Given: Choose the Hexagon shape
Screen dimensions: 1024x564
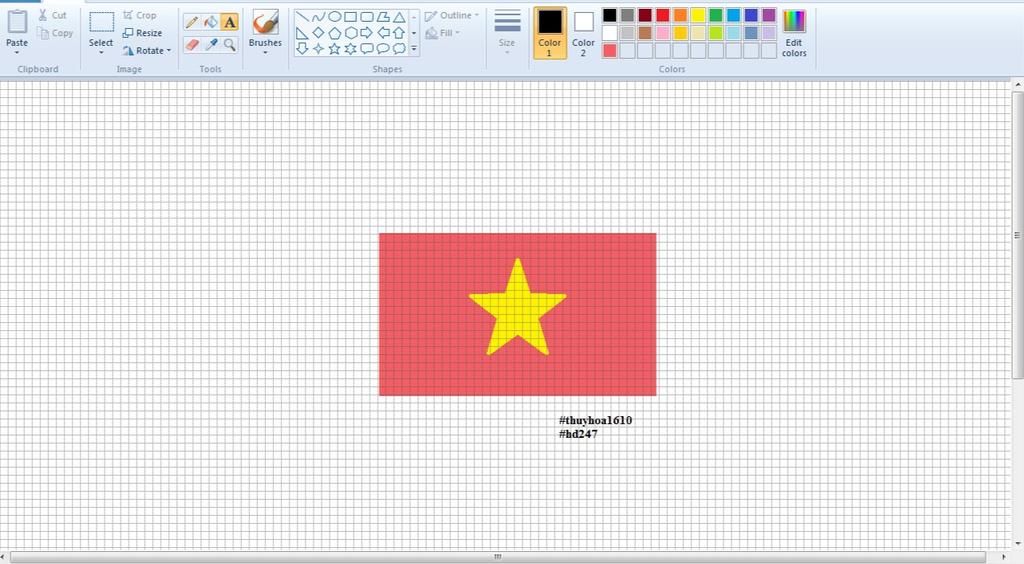Looking at the screenshot, I should [351, 33].
